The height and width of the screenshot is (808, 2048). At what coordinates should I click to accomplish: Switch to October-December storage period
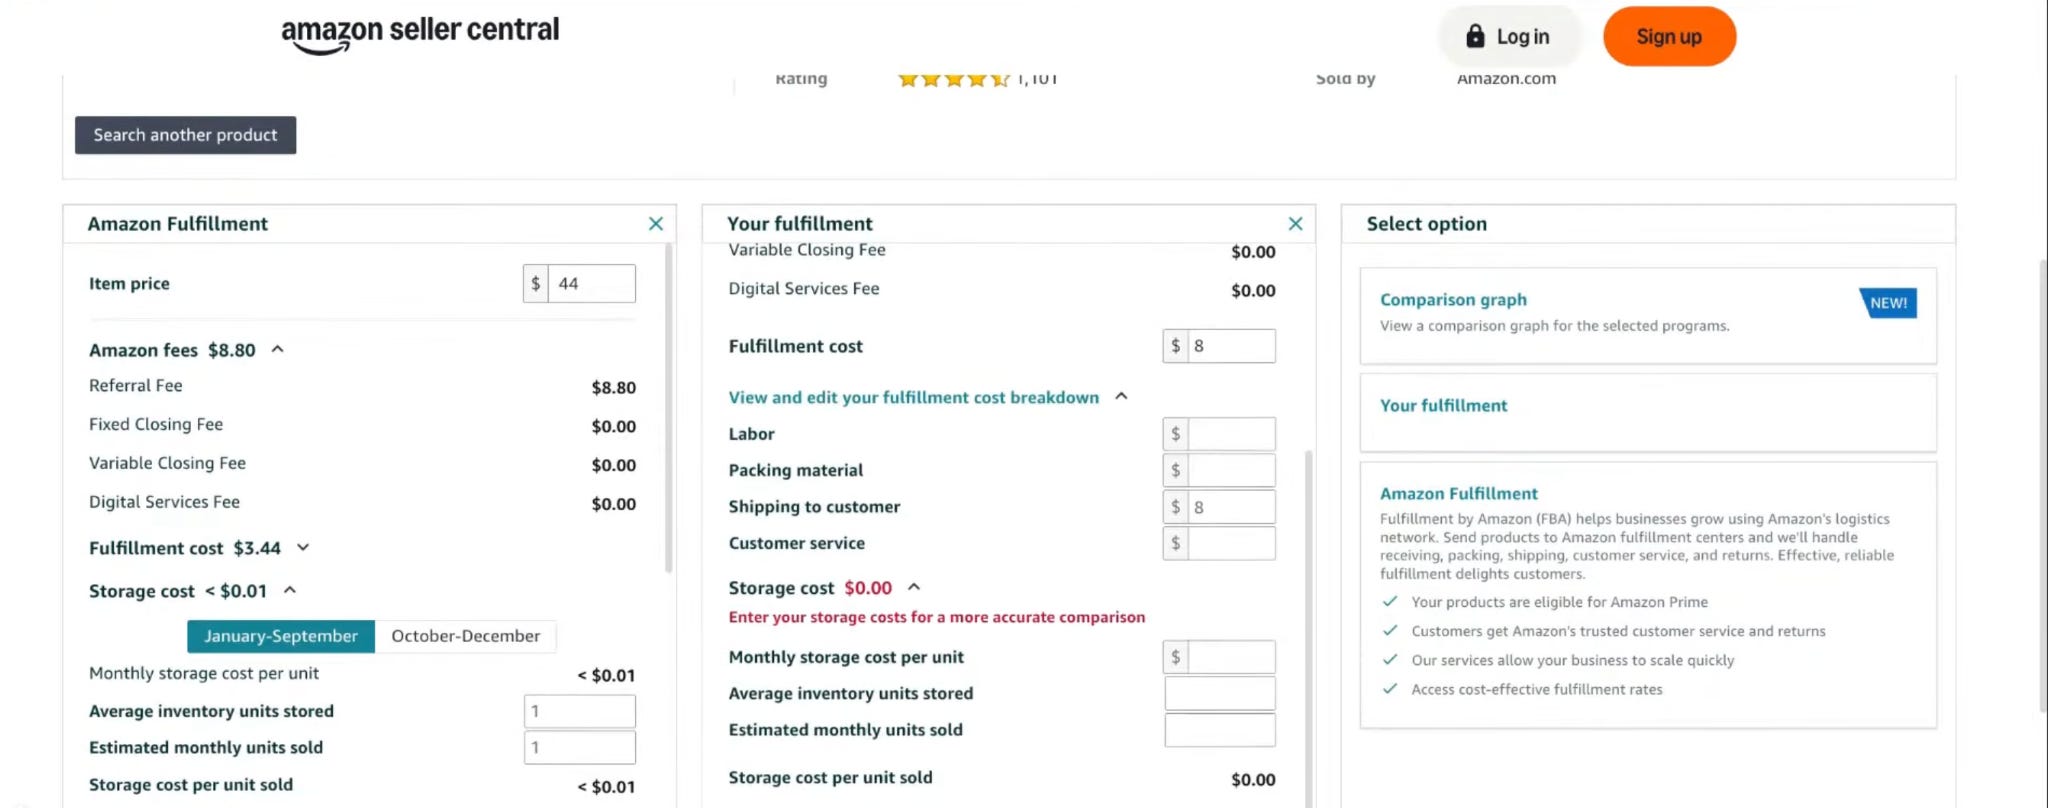pyautogui.click(x=466, y=636)
